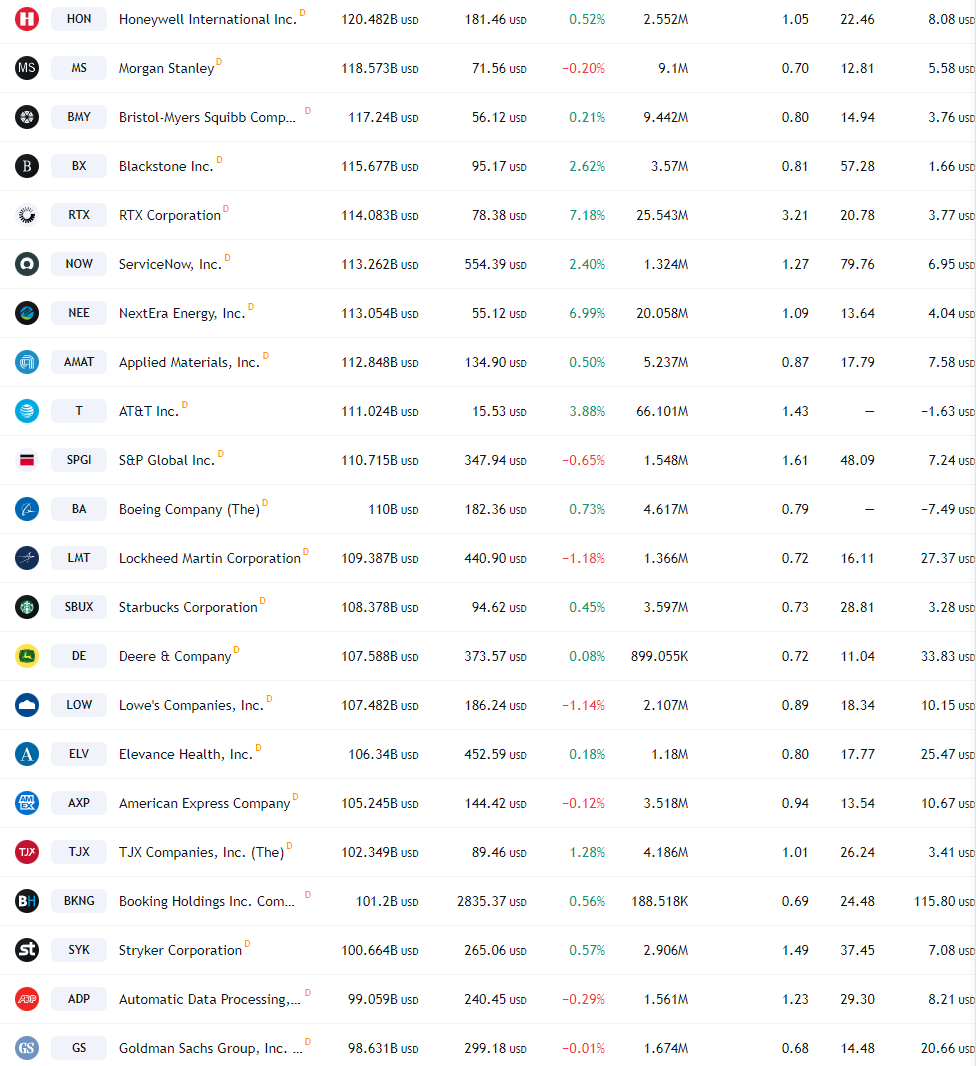
Task: Click the AT&T globe logo icon
Action: coord(27,411)
